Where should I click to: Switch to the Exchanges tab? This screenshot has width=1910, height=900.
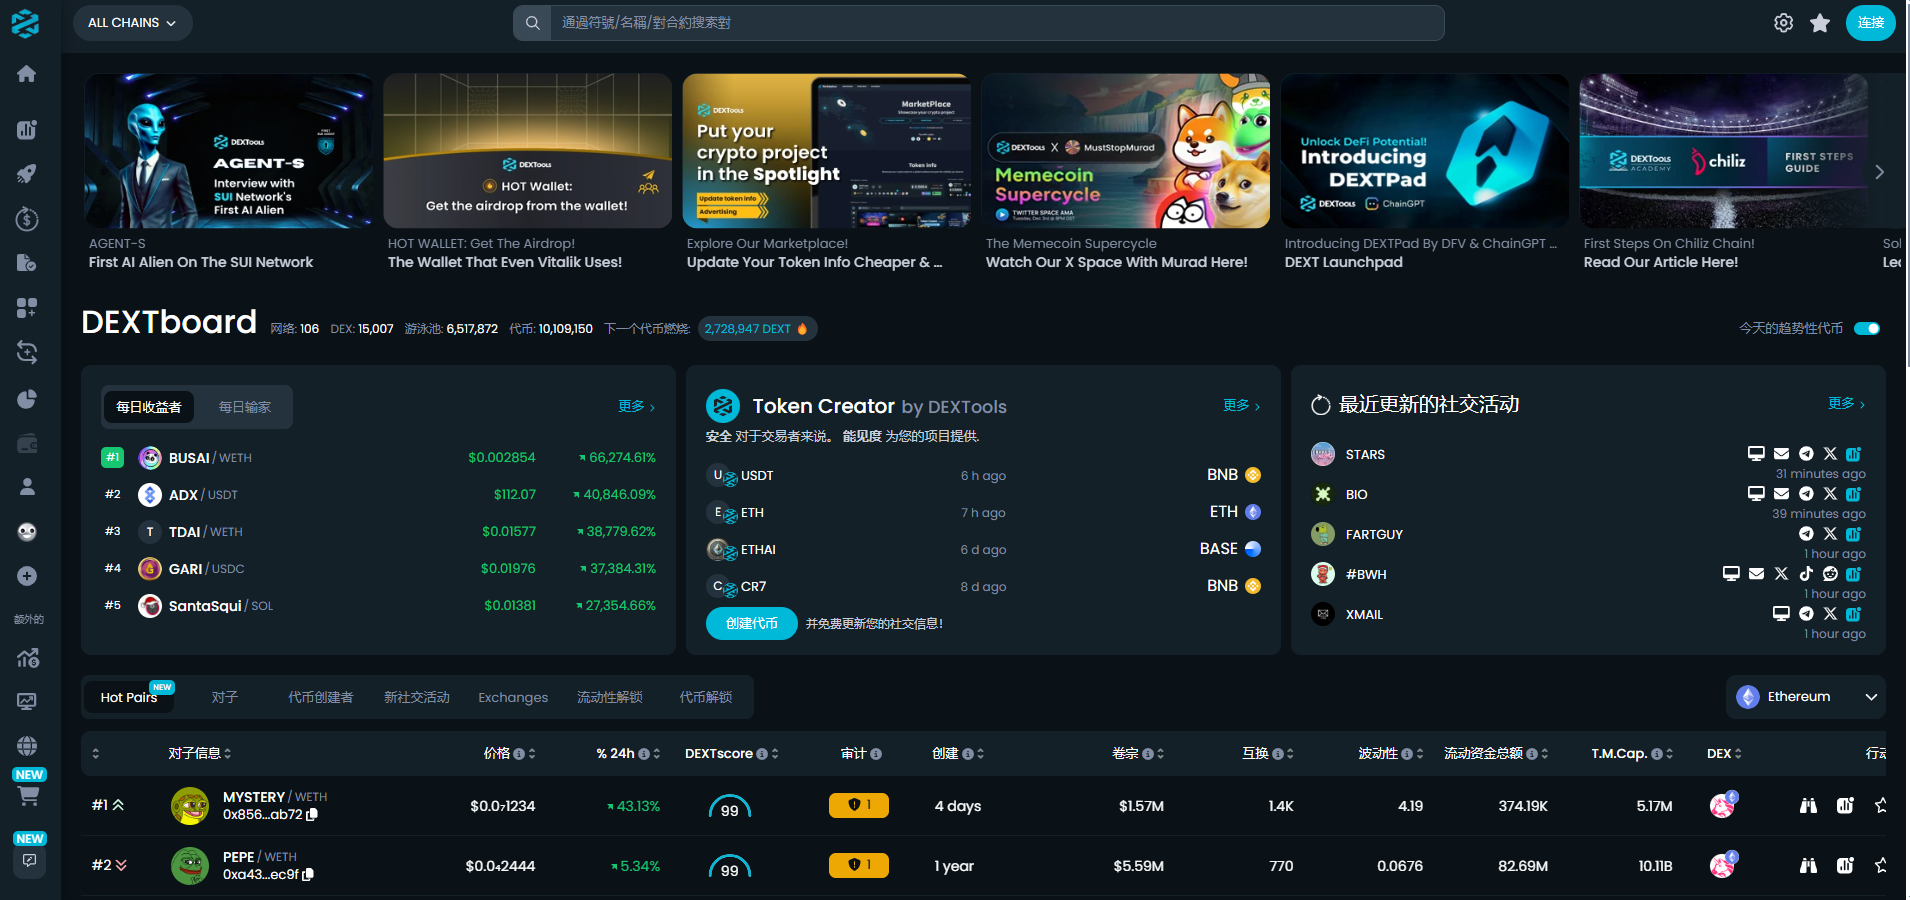pyautogui.click(x=513, y=698)
